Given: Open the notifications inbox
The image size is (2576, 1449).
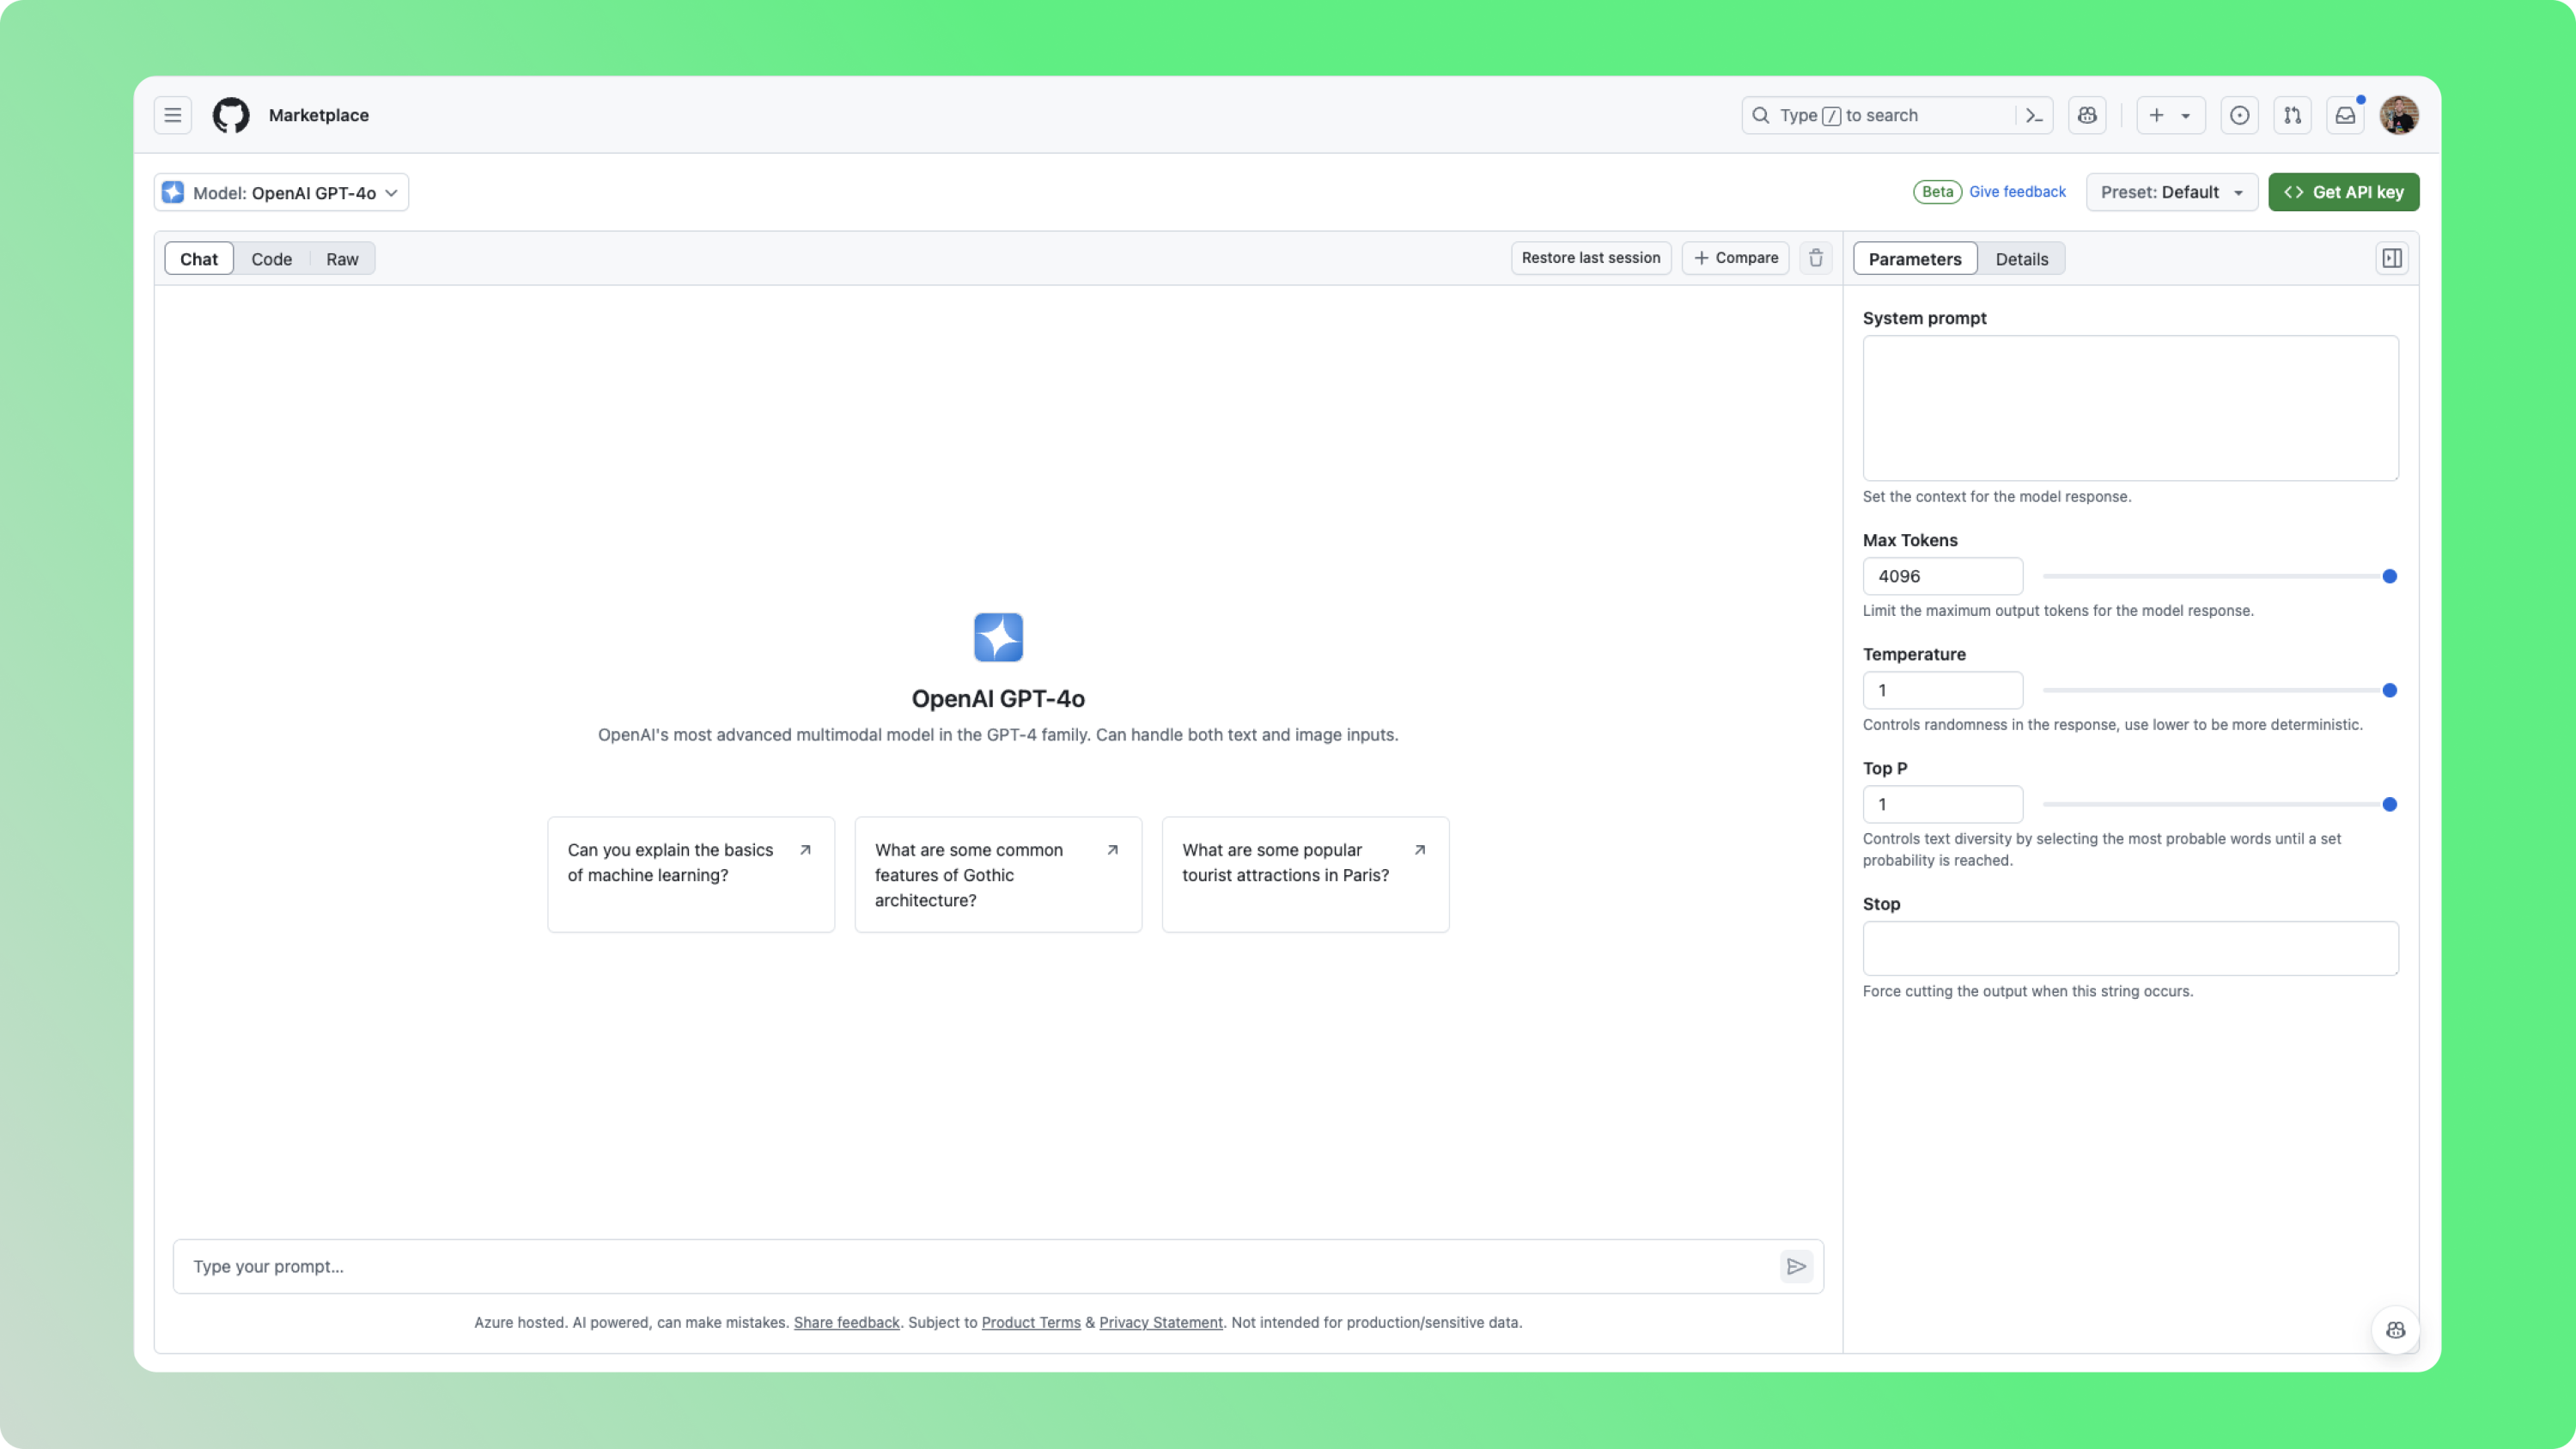Looking at the screenshot, I should pos(2344,115).
